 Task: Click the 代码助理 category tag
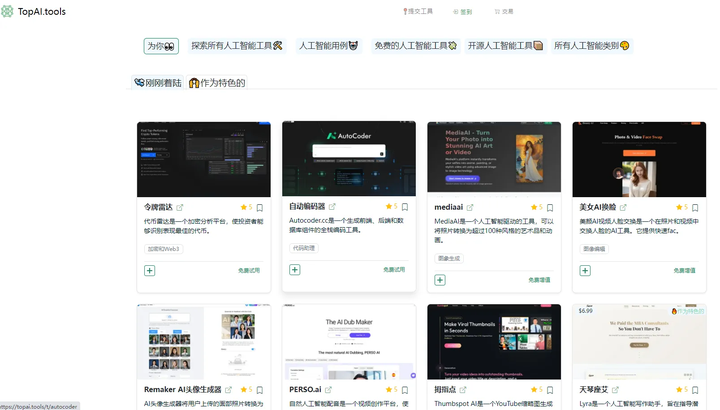[304, 248]
